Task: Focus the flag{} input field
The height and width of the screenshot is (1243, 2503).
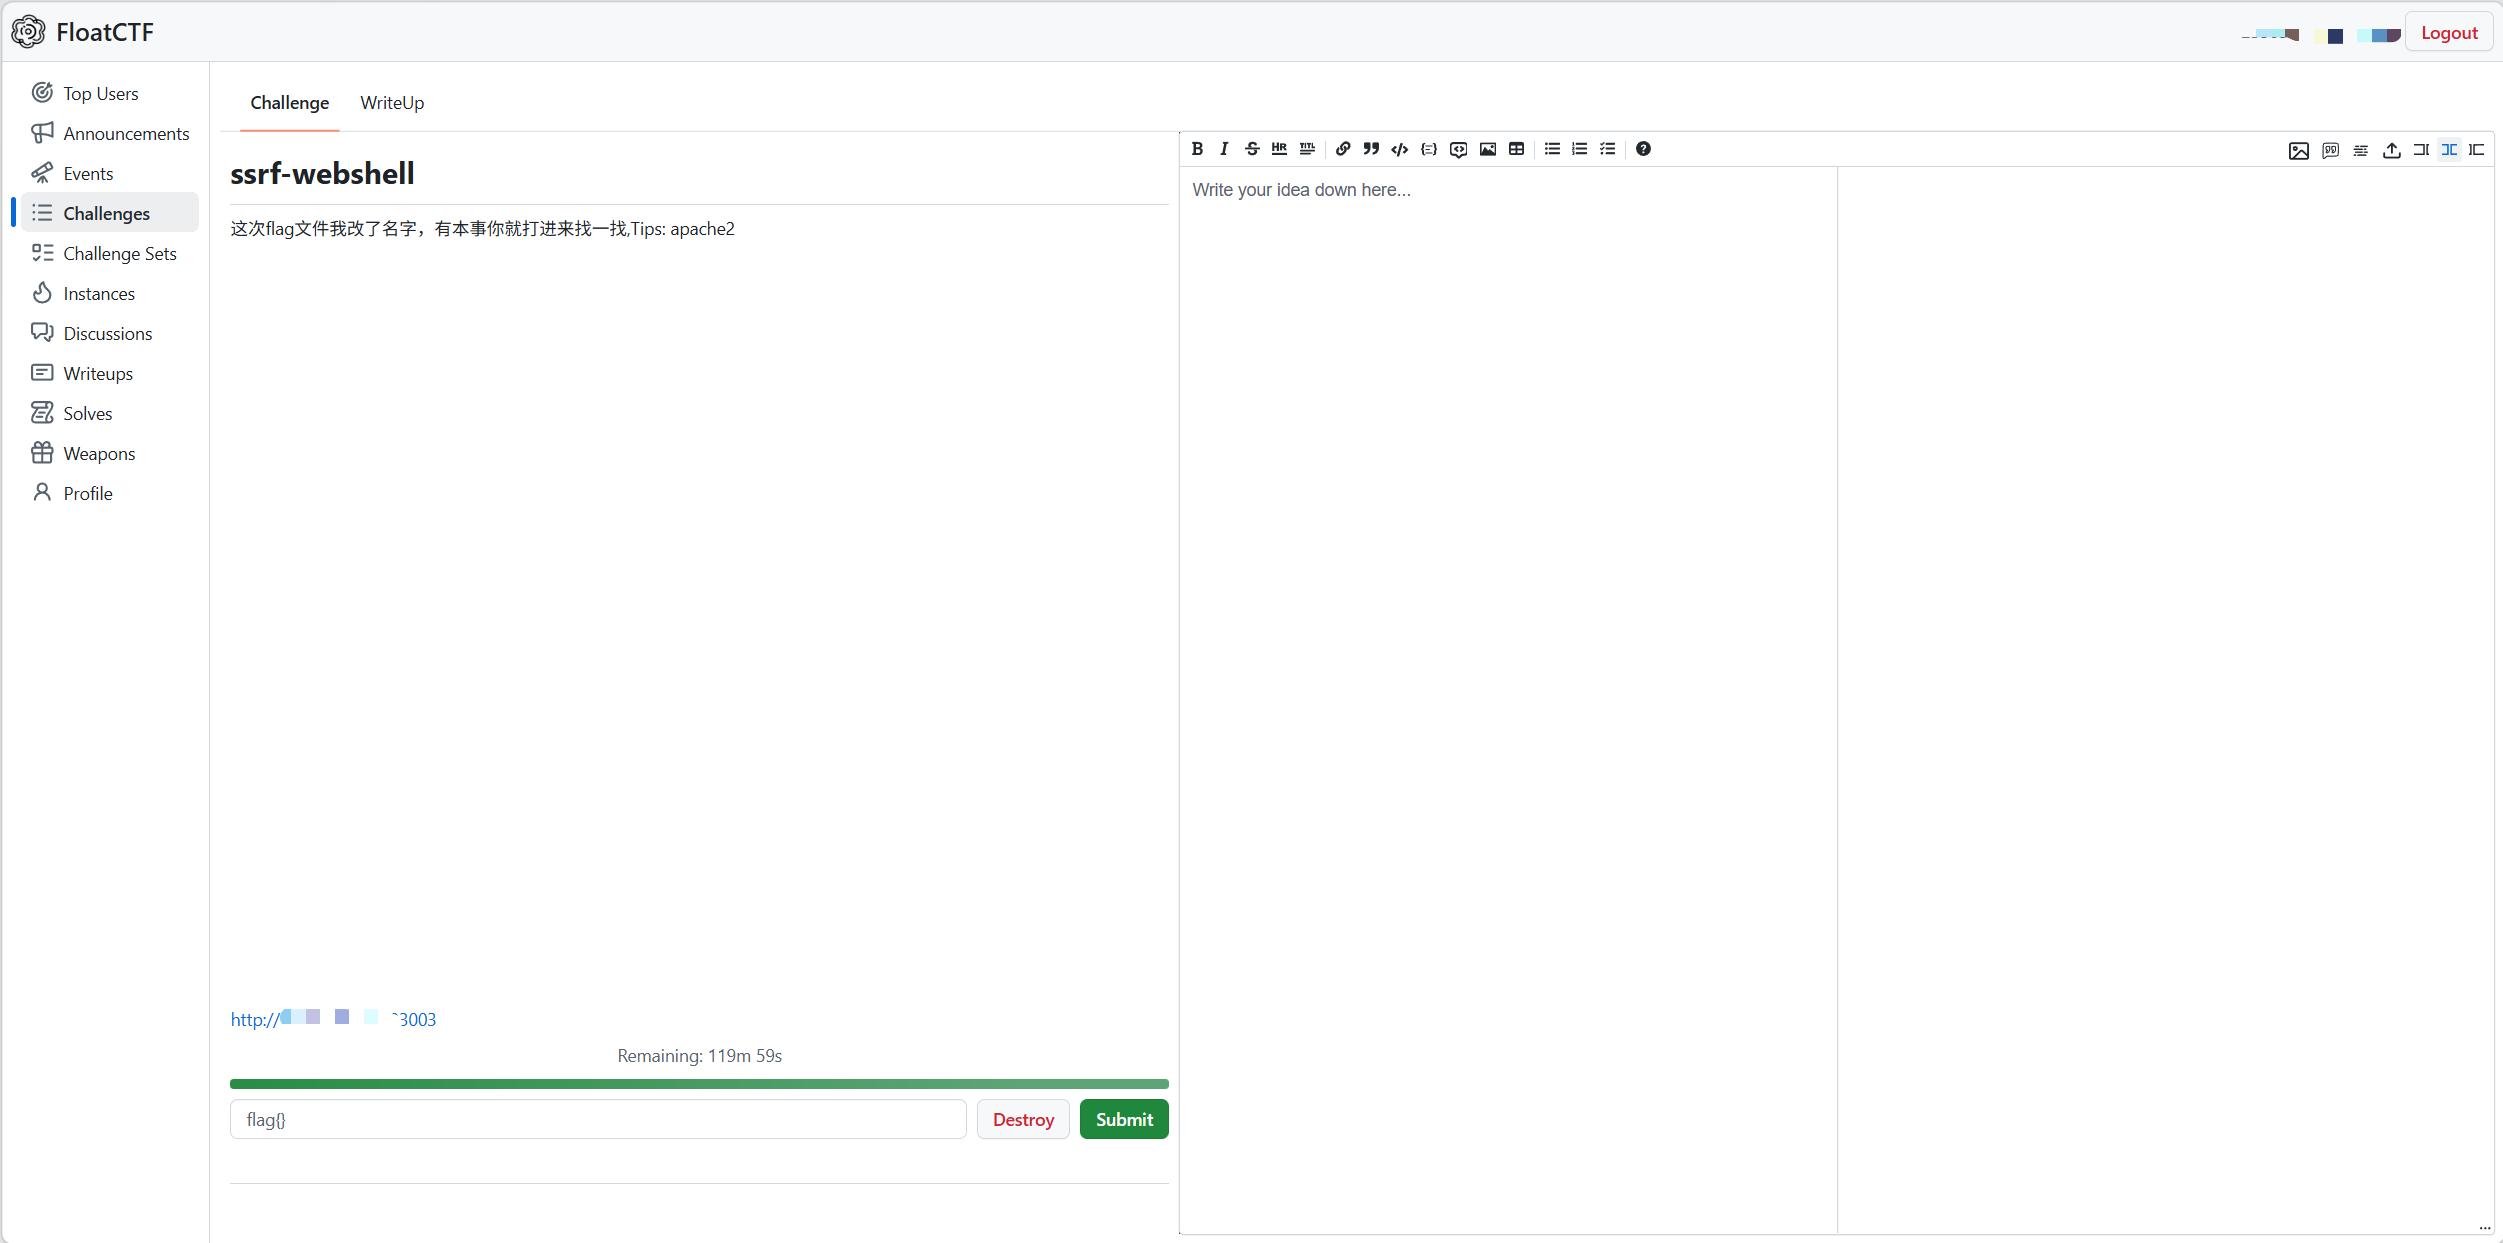Action: (x=598, y=1119)
